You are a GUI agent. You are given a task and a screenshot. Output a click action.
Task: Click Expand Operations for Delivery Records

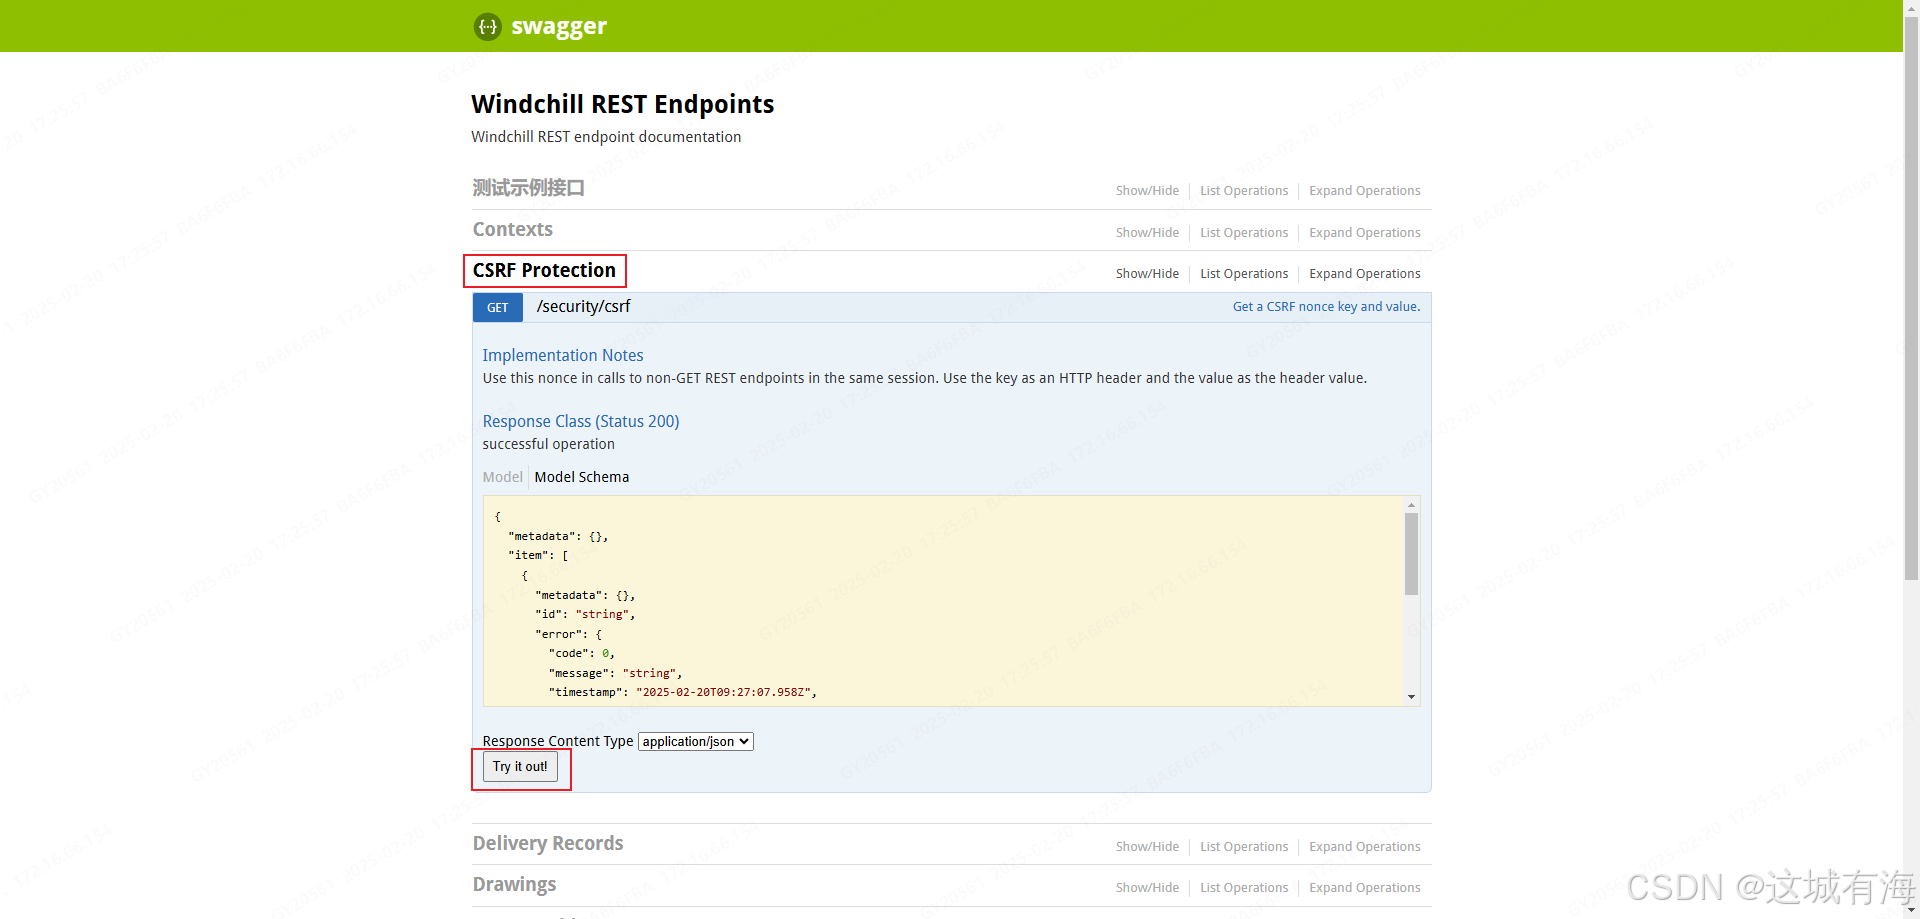pos(1365,847)
